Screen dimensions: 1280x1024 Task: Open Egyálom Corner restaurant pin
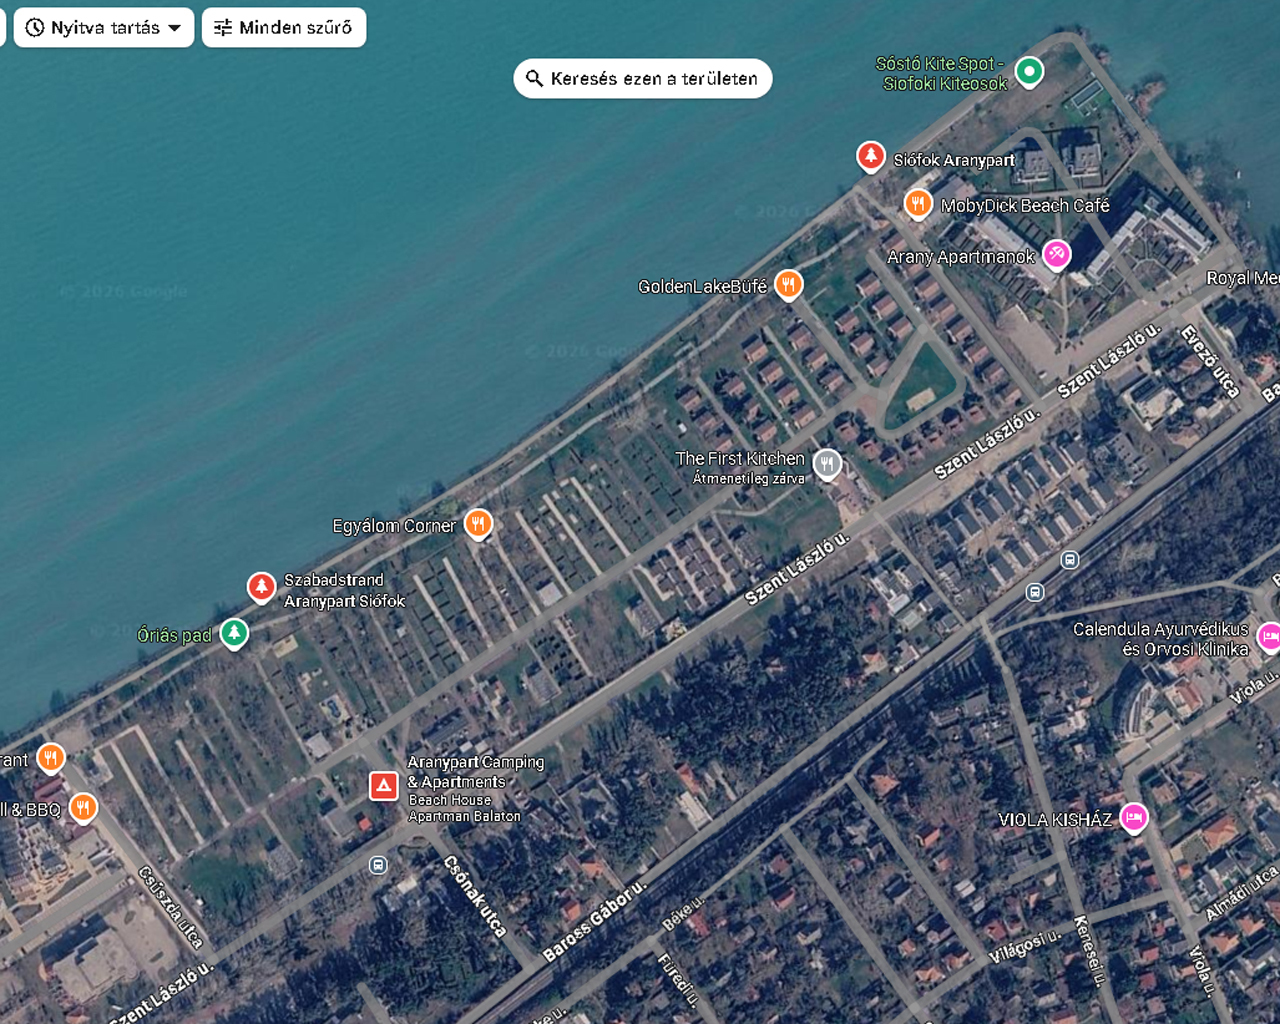pos(478,524)
